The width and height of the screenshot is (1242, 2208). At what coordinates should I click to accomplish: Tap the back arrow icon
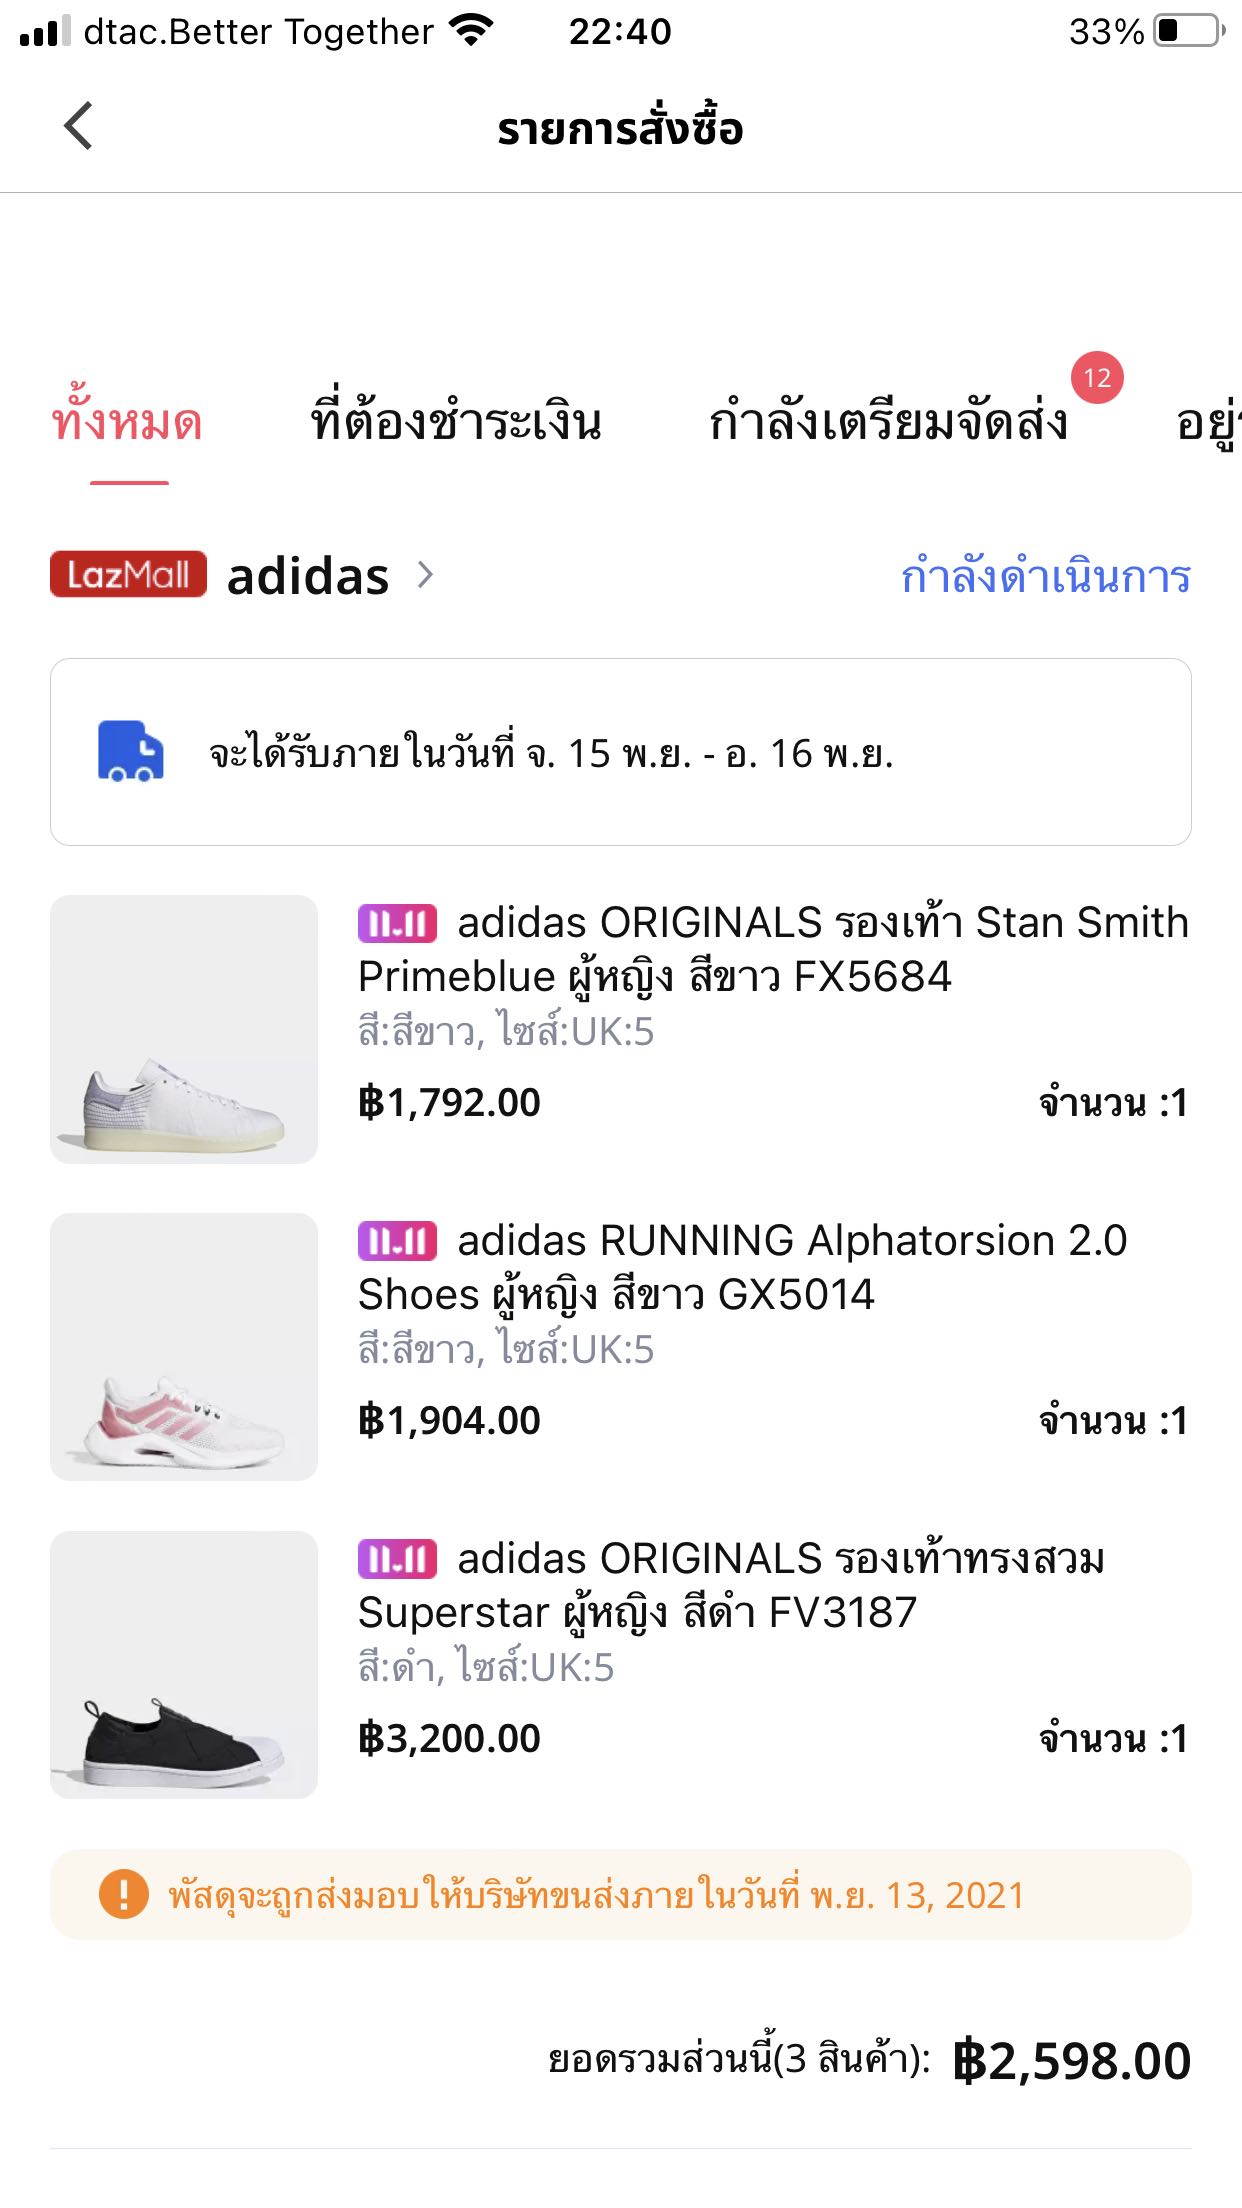(78, 126)
